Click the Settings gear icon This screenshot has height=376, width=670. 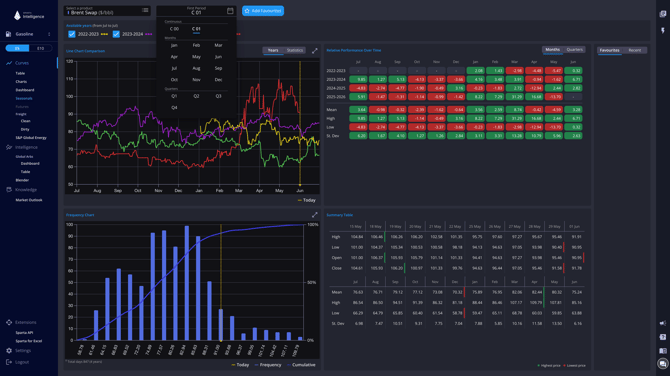[9, 350]
